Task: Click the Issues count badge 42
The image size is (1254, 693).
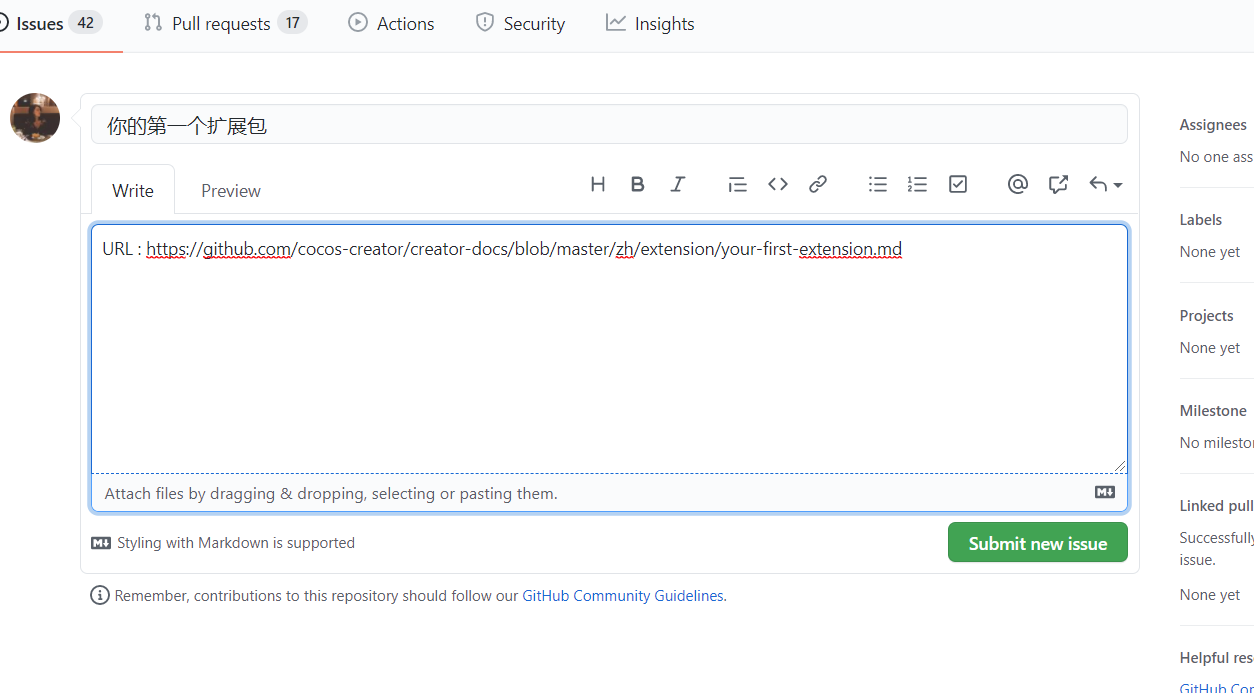Action: tap(85, 22)
